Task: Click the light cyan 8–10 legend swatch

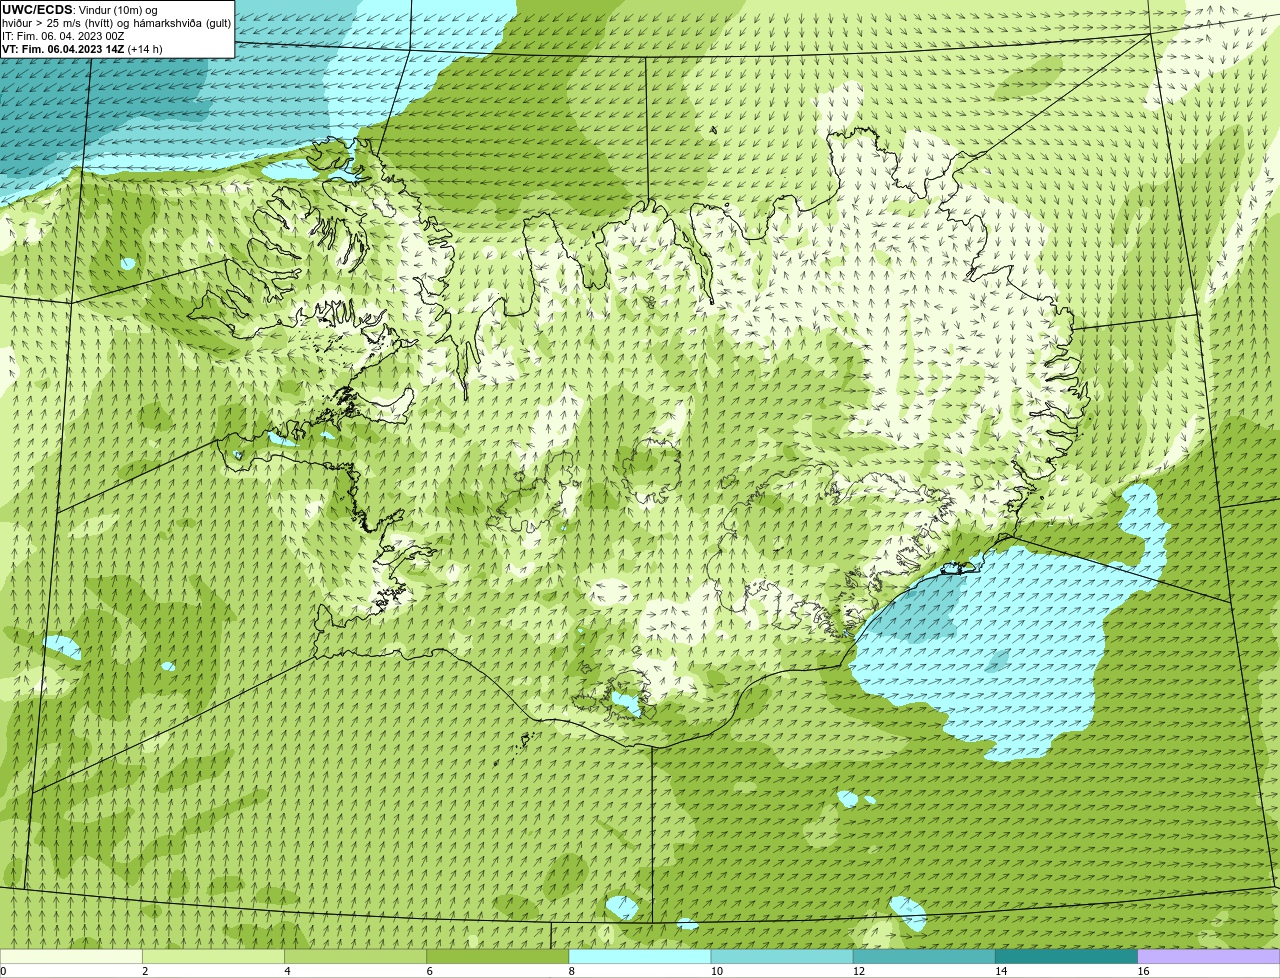Action: click(x=640, y=957)
